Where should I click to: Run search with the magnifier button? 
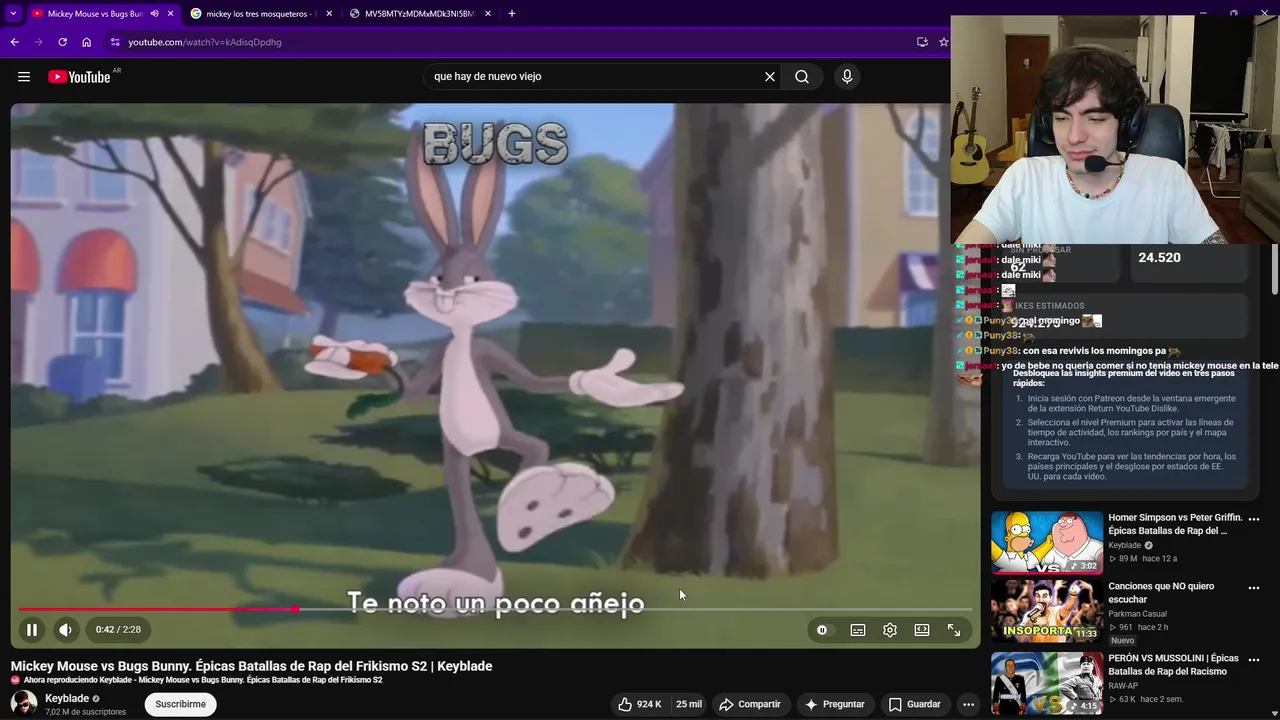pos(802,77)
